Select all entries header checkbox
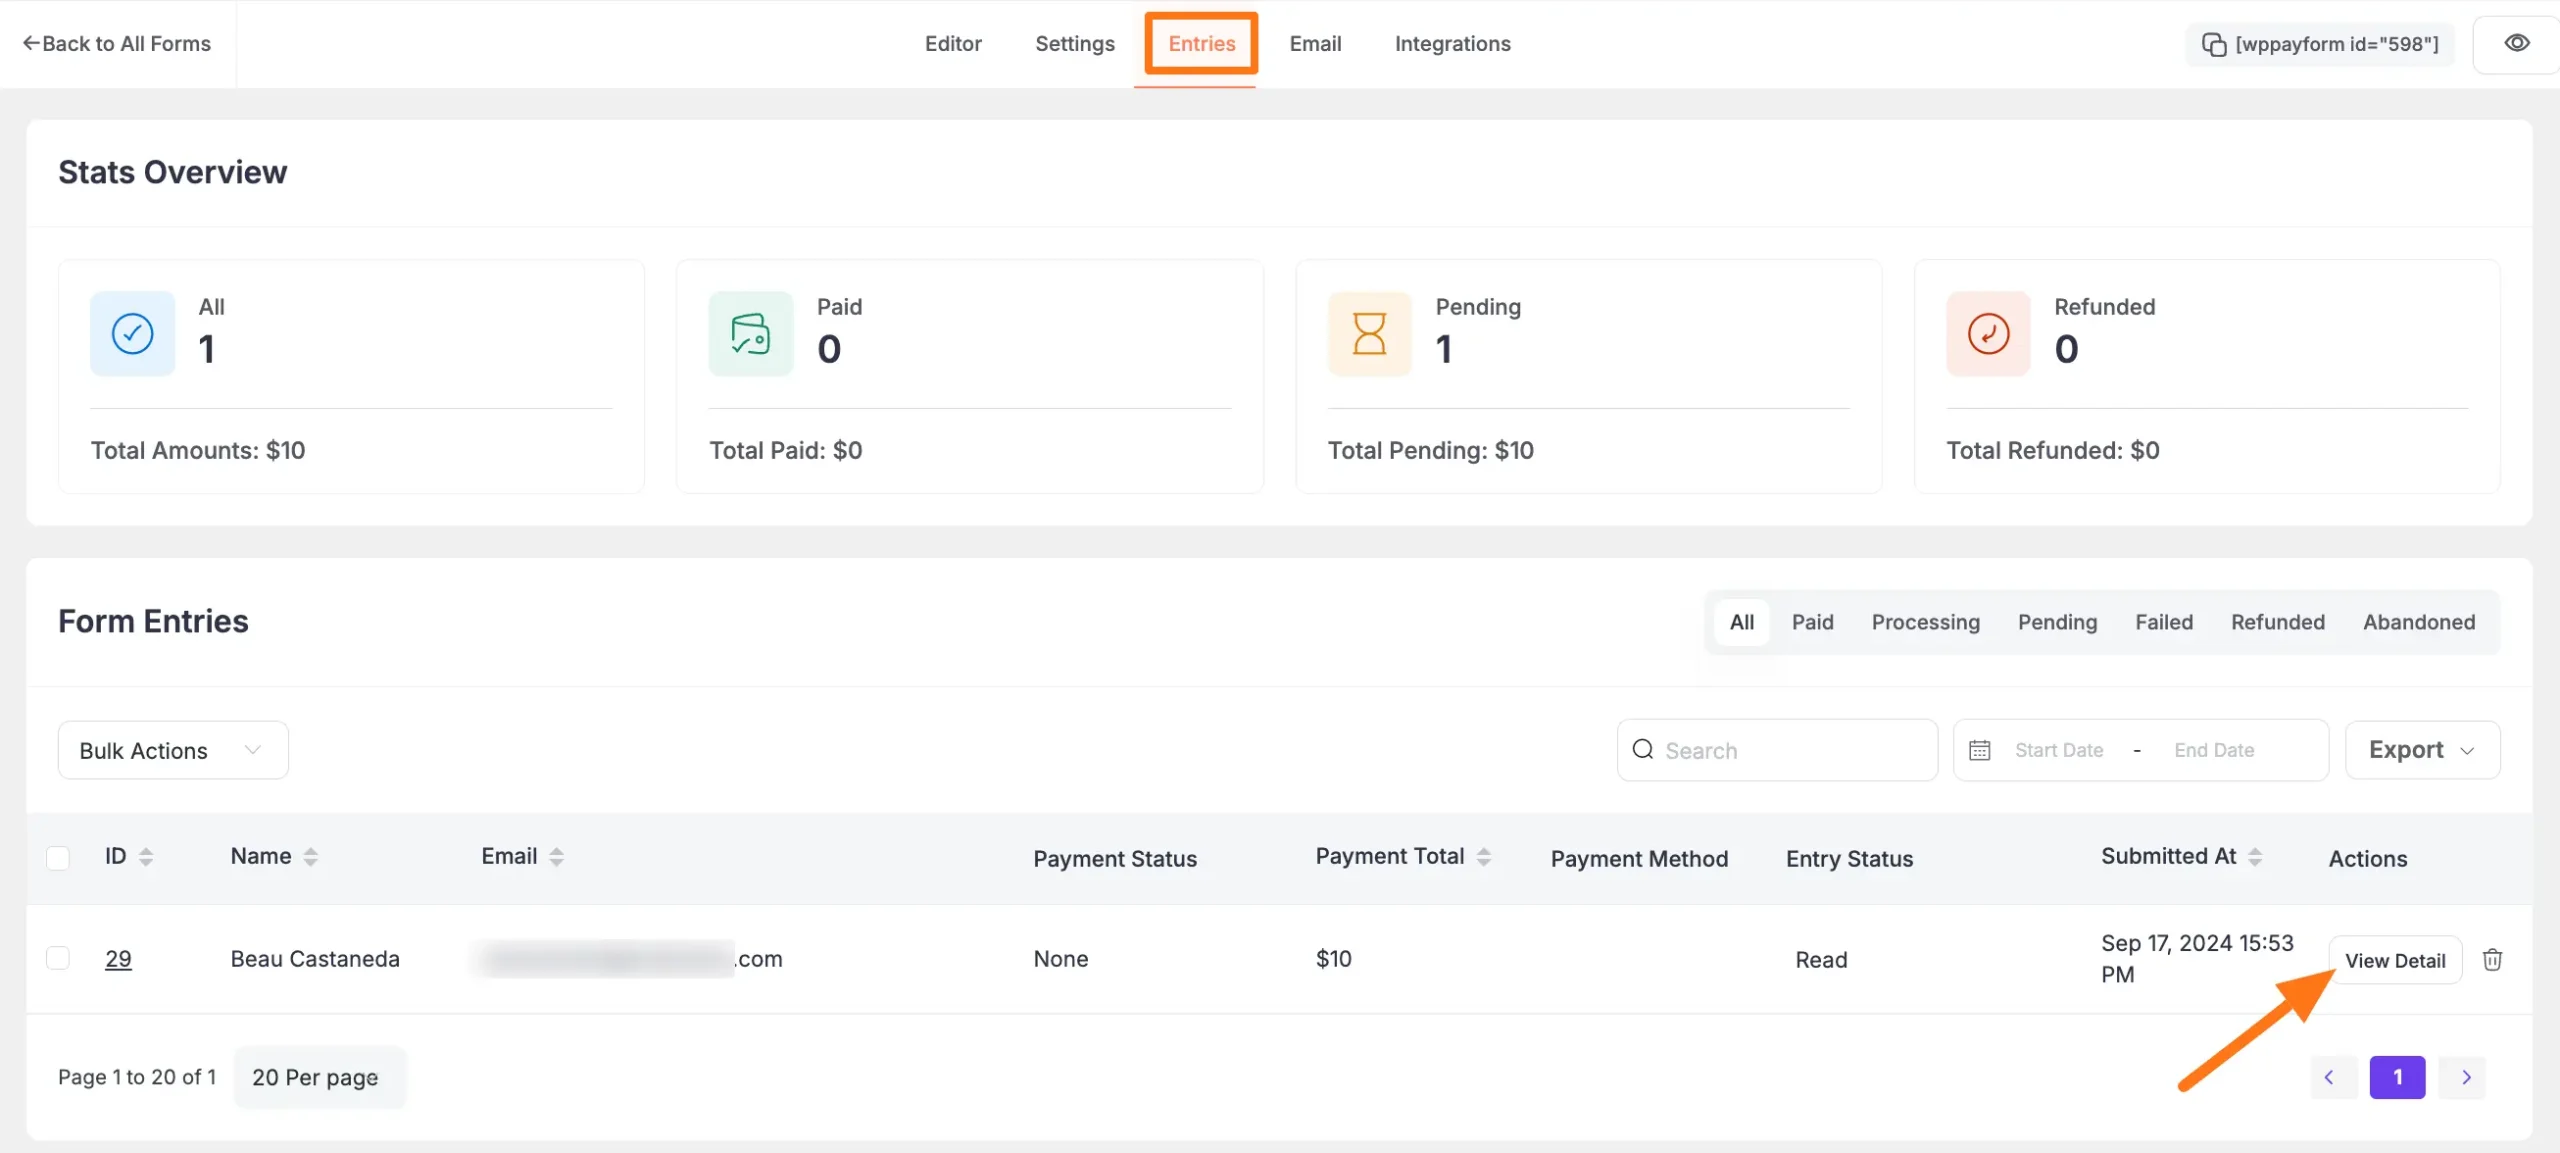This screenshot has width=2560, height=1153. [x=58, y=858]
